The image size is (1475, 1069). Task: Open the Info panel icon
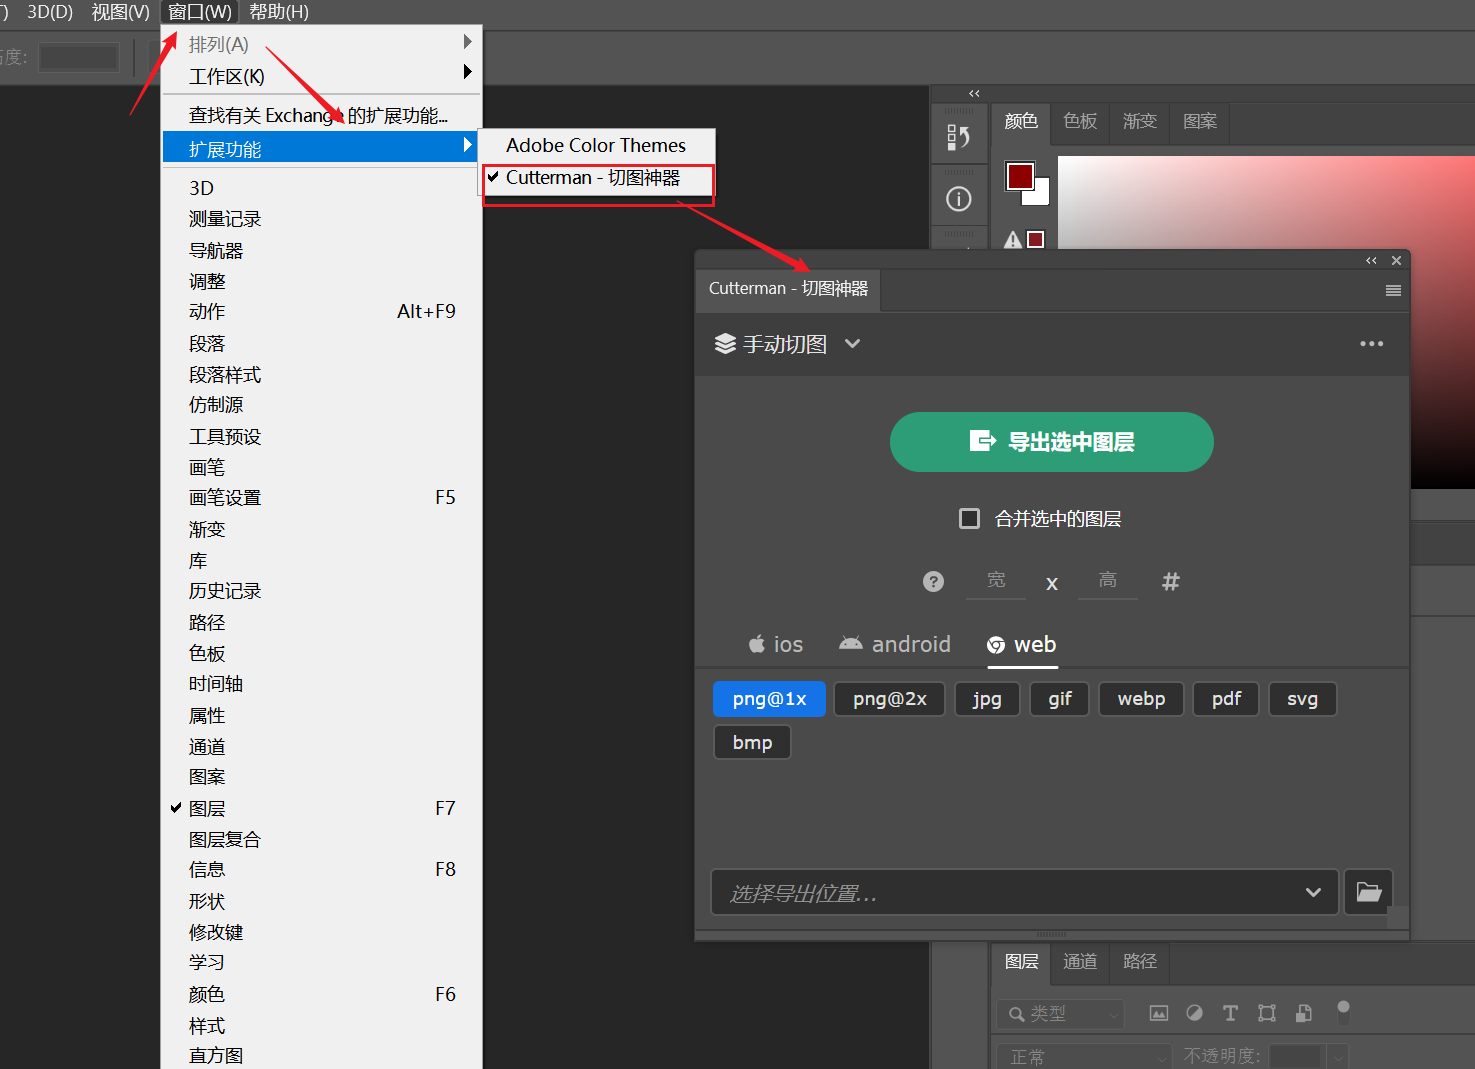[x=958, y=200]
